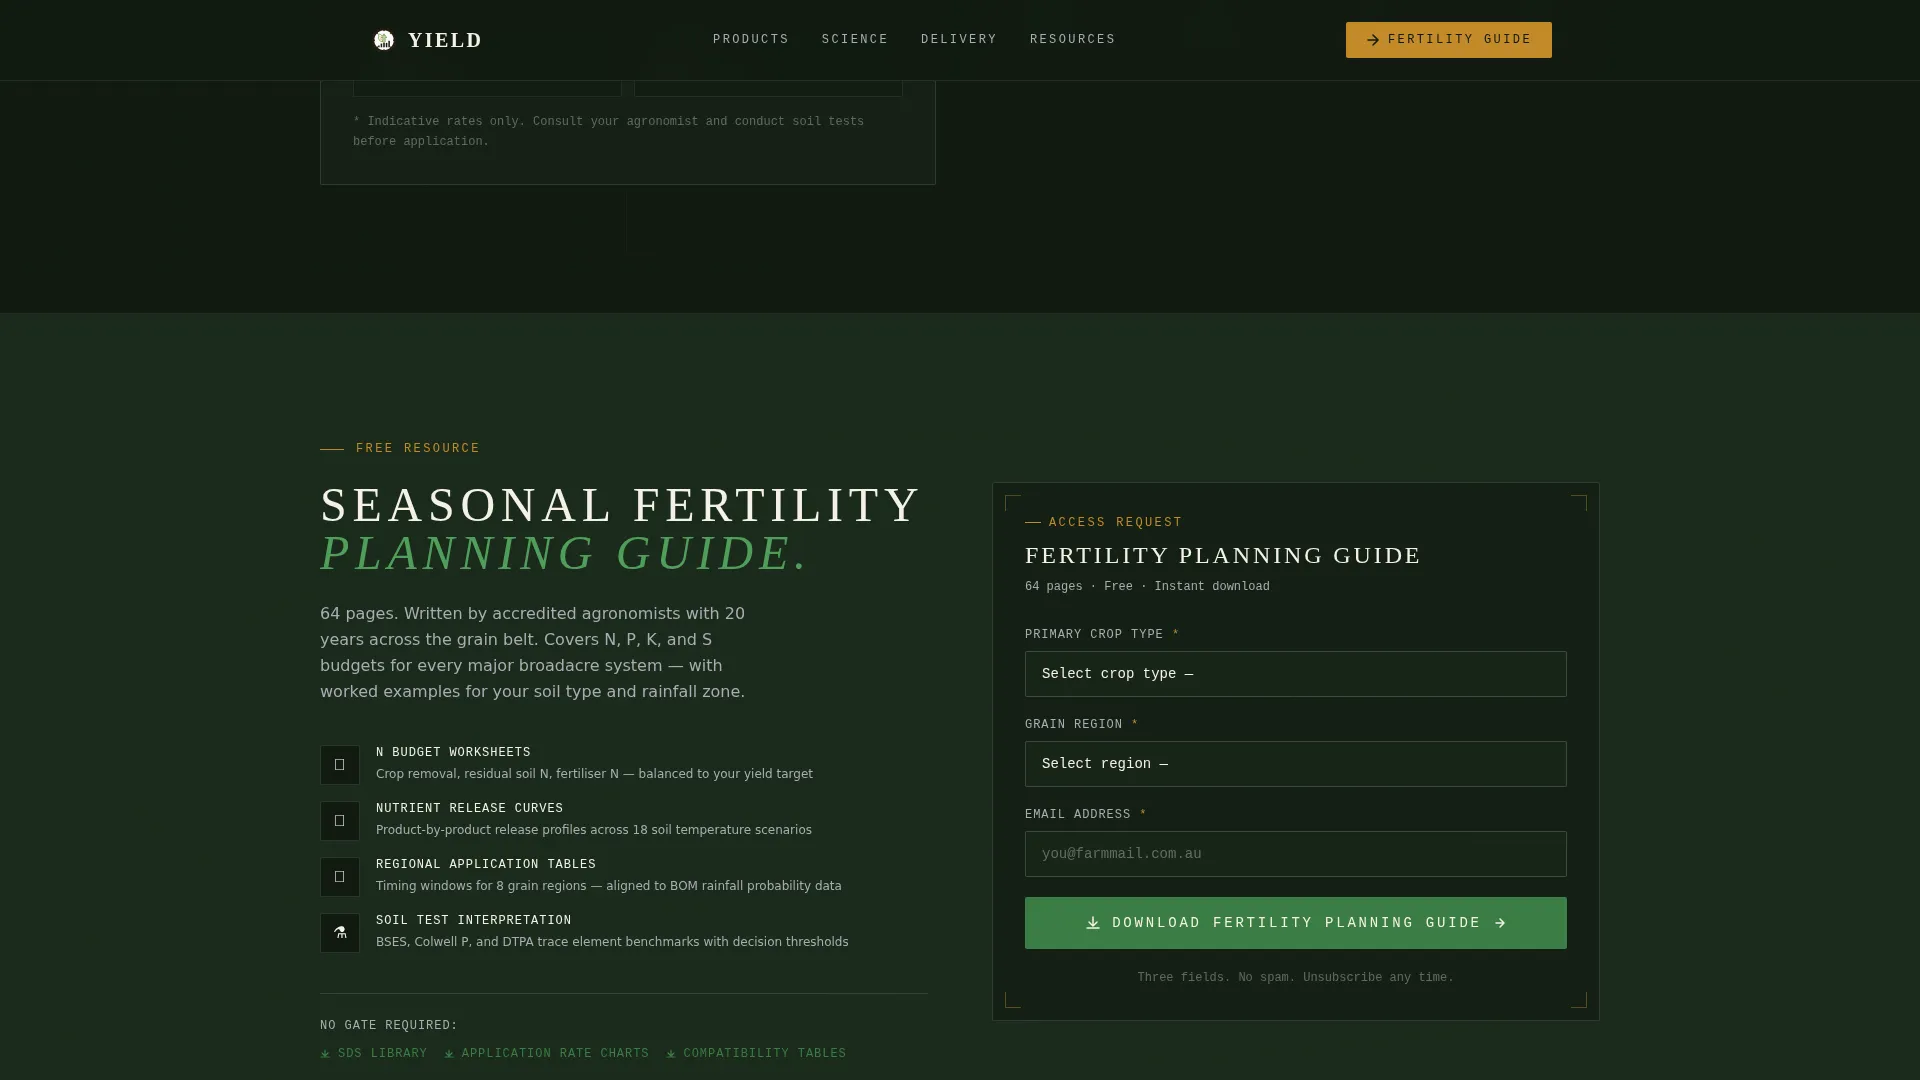Click the Nutrient Release Curves icon
The width and height of the screenshot is (1920, 1080).
[x=340, y=821]
